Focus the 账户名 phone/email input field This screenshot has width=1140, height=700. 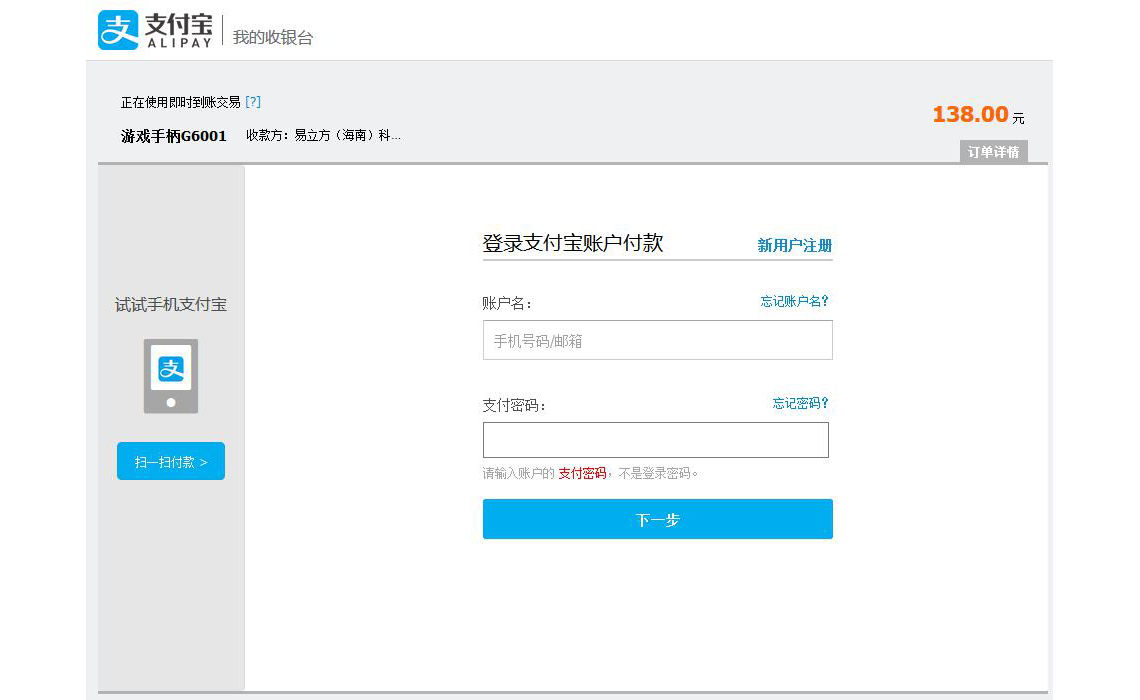[657, 340]
